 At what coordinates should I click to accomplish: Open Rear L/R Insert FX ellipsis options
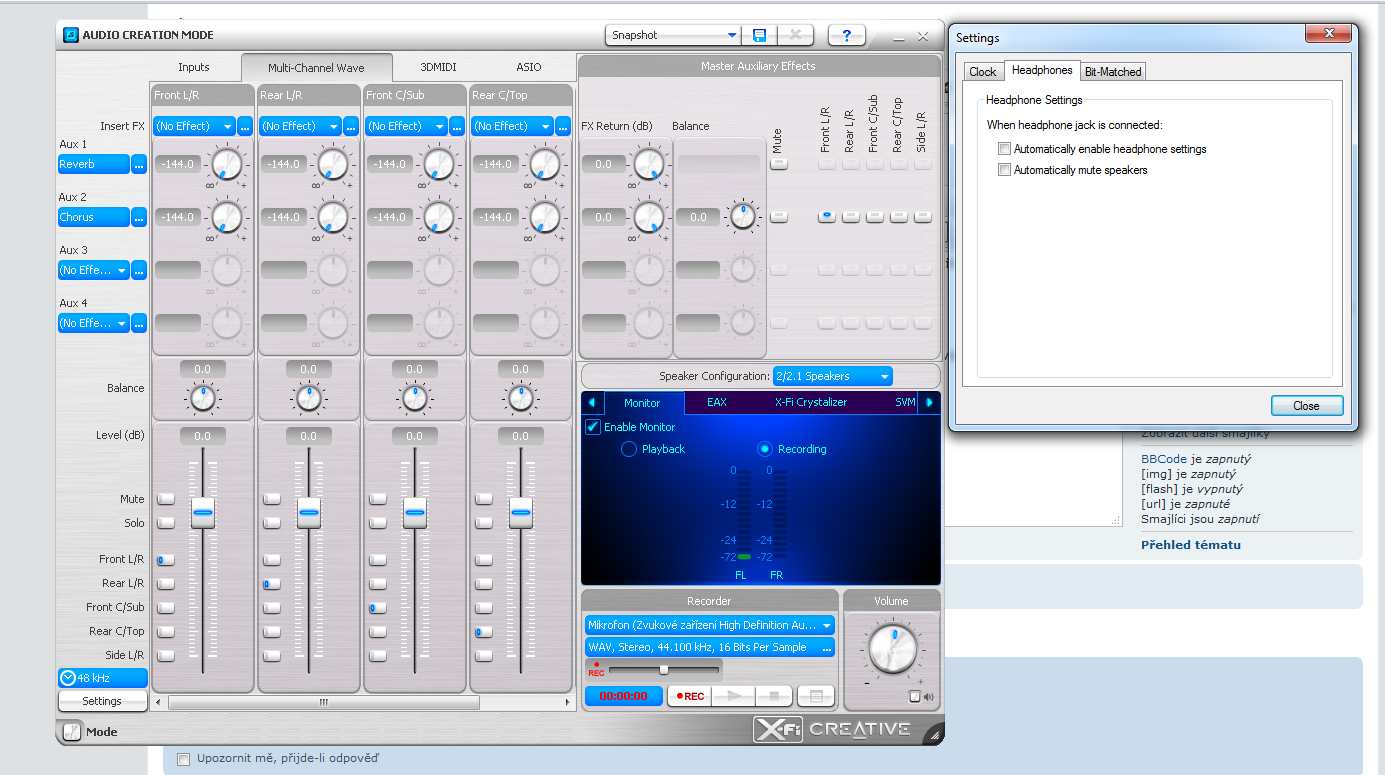point(351,126)
